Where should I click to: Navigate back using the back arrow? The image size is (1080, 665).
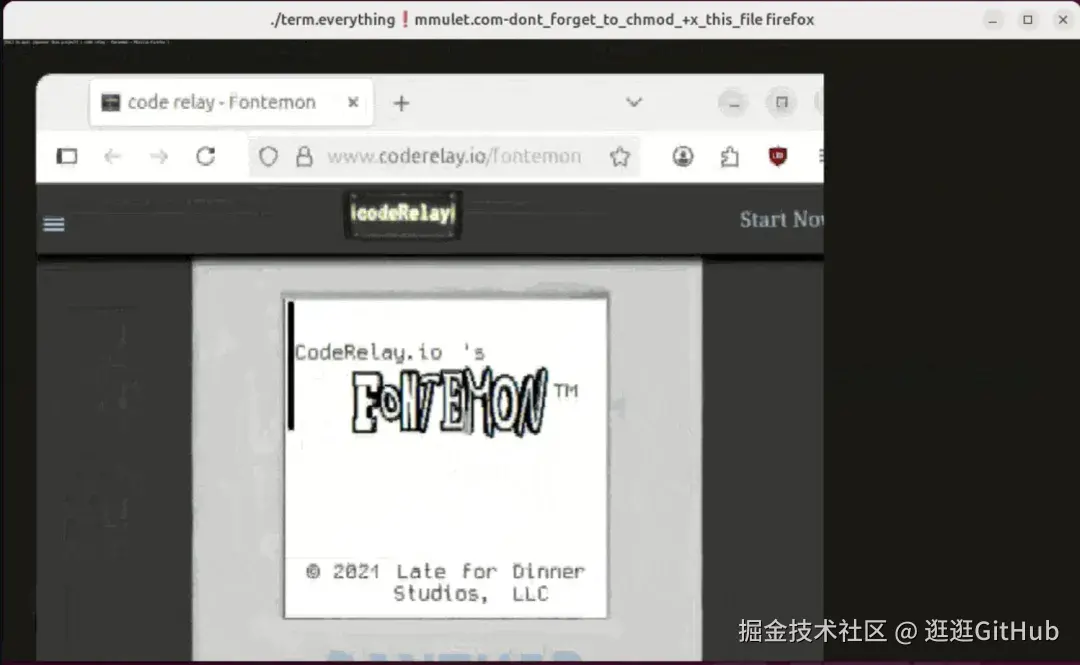(113, 156)
